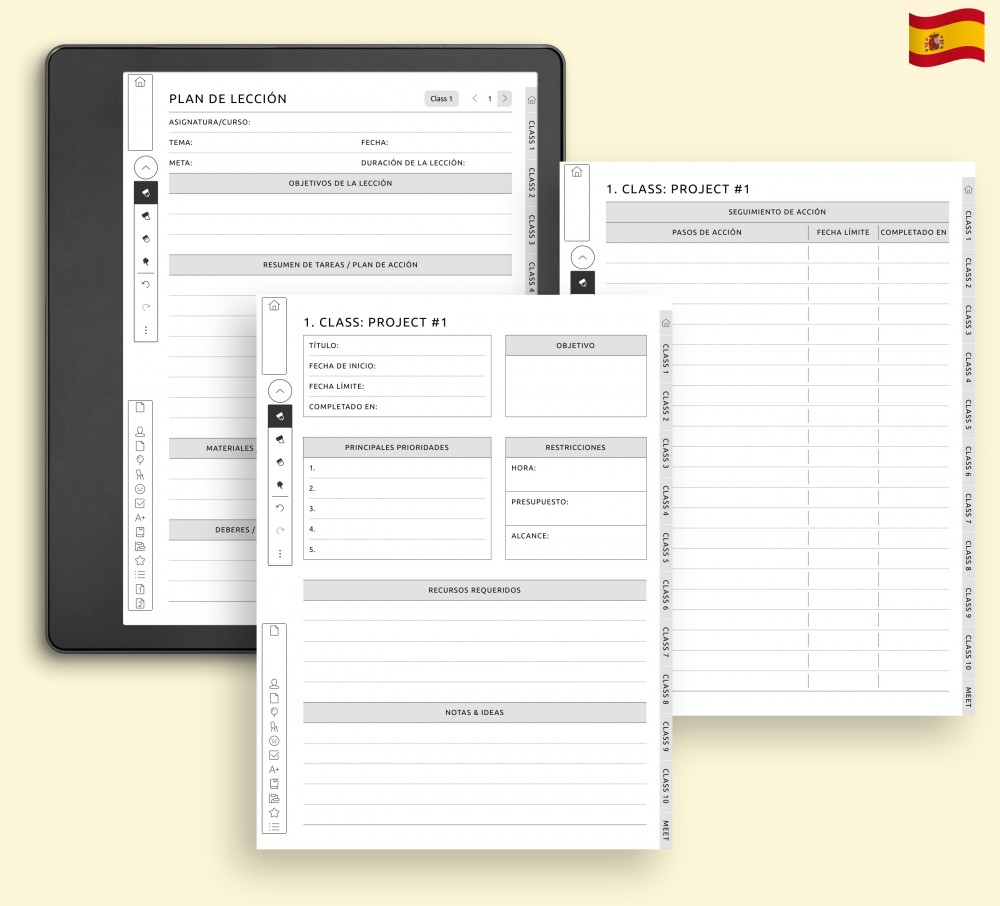Select the CLASS 10 tab on the action tracking page
The width and height of the screenshot is (1000, 906).
(968, 652)
